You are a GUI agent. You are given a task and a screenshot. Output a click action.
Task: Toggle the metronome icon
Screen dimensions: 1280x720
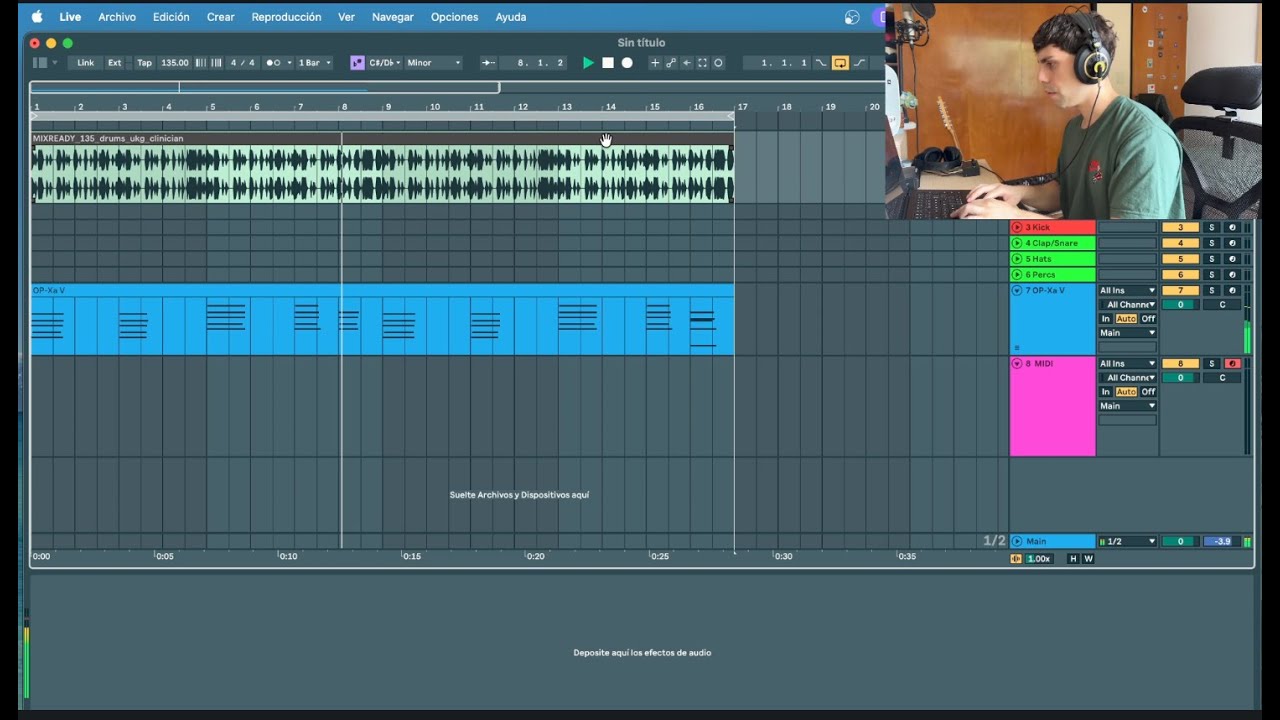coord(273,62)
